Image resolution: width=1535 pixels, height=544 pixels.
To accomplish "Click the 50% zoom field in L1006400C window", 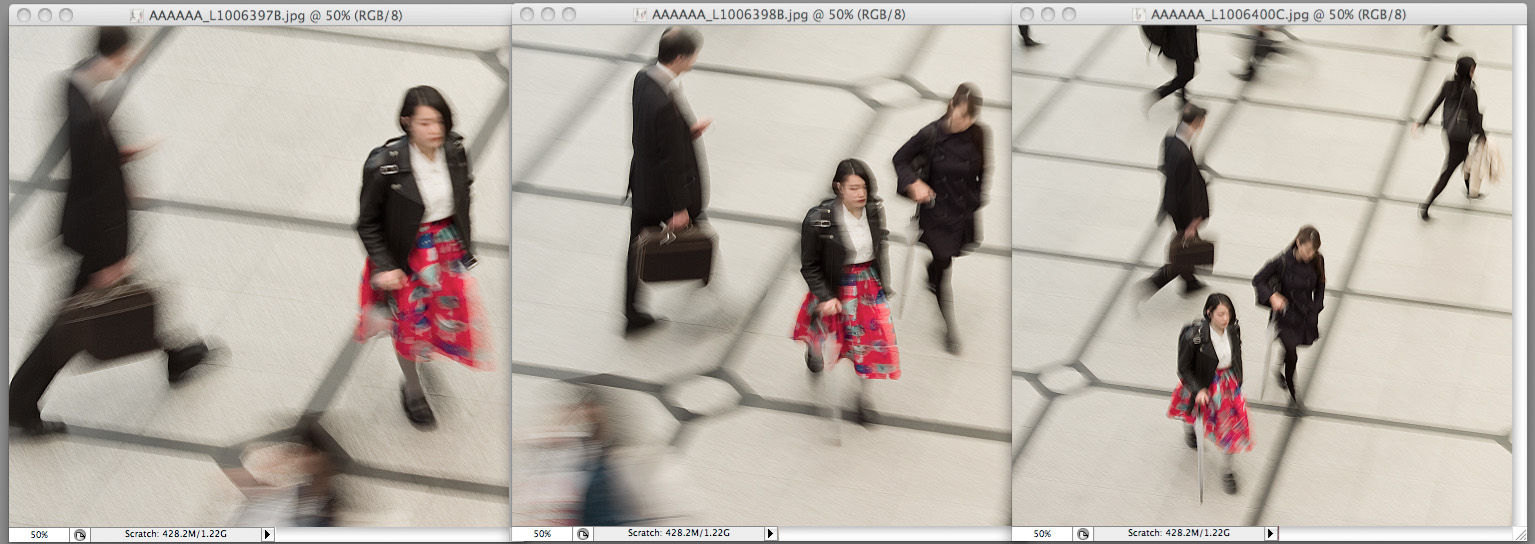I will pyautogui.click(x=1043, y=535).
